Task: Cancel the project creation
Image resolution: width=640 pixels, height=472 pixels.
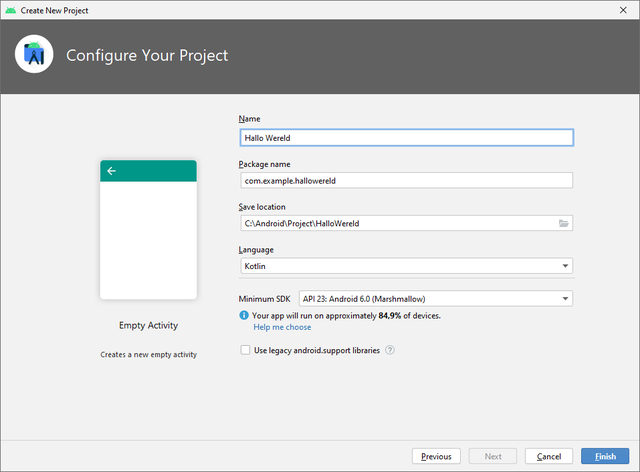Action: pyautogui.click(x=549, y=456)
